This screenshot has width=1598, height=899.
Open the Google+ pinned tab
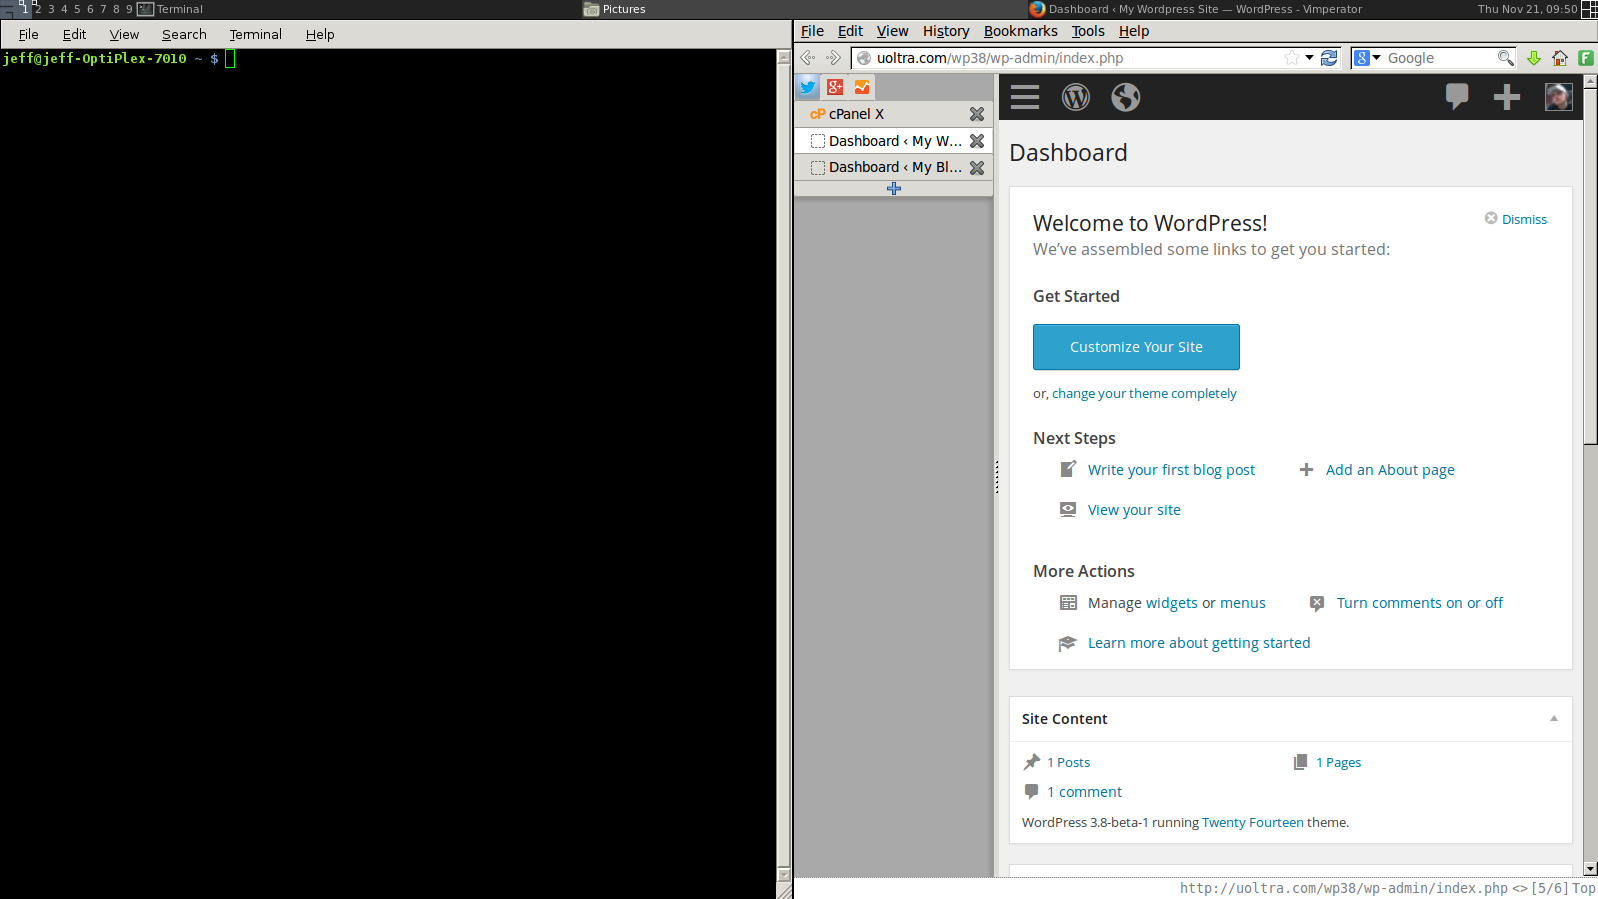[835, 87]
